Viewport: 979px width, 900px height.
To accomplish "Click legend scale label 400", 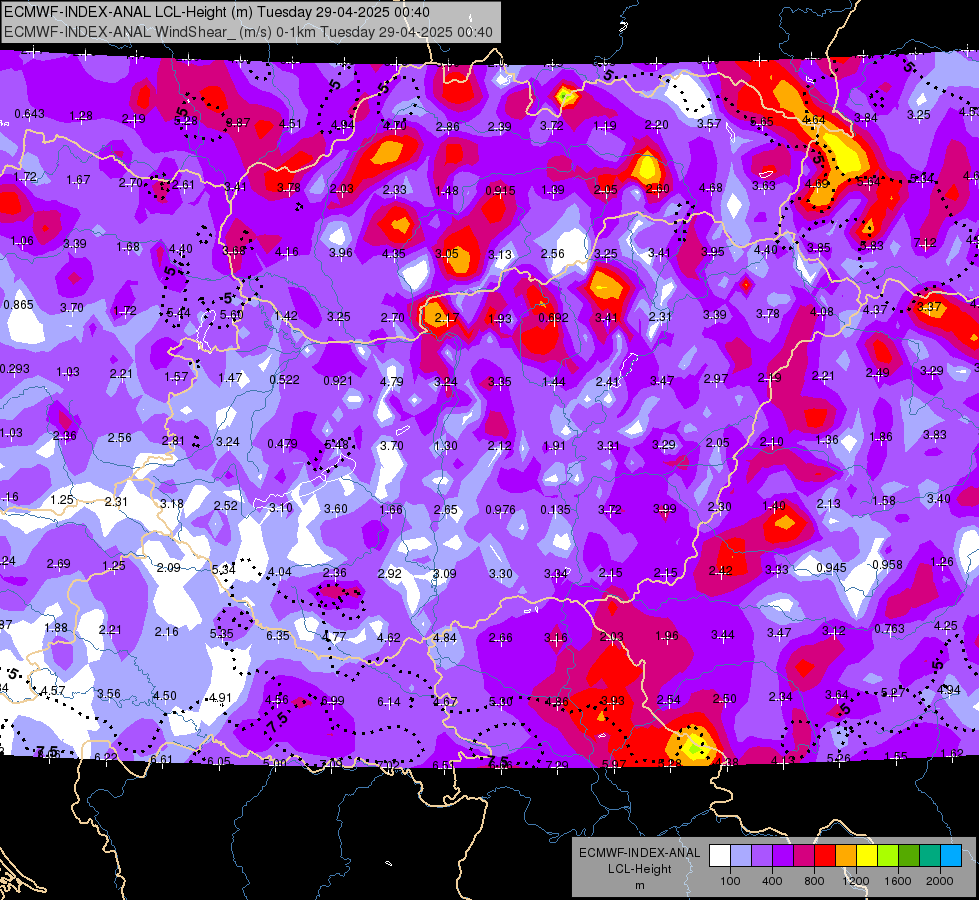I will click(x=772, y=881).
